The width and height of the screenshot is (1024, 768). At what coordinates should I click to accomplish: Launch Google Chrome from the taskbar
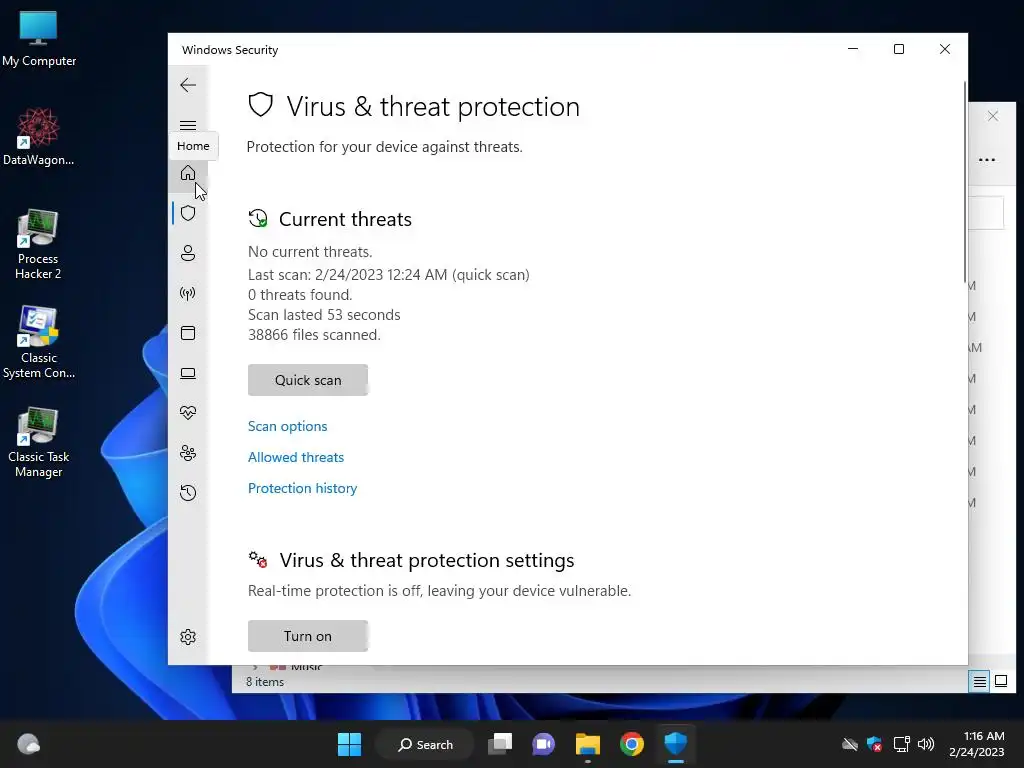[632, 744]
